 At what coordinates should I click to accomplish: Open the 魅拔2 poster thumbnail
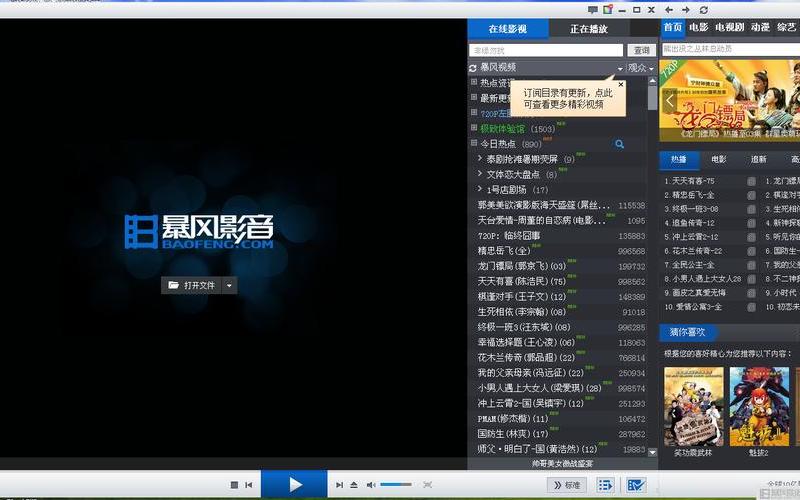coord(759,407)
